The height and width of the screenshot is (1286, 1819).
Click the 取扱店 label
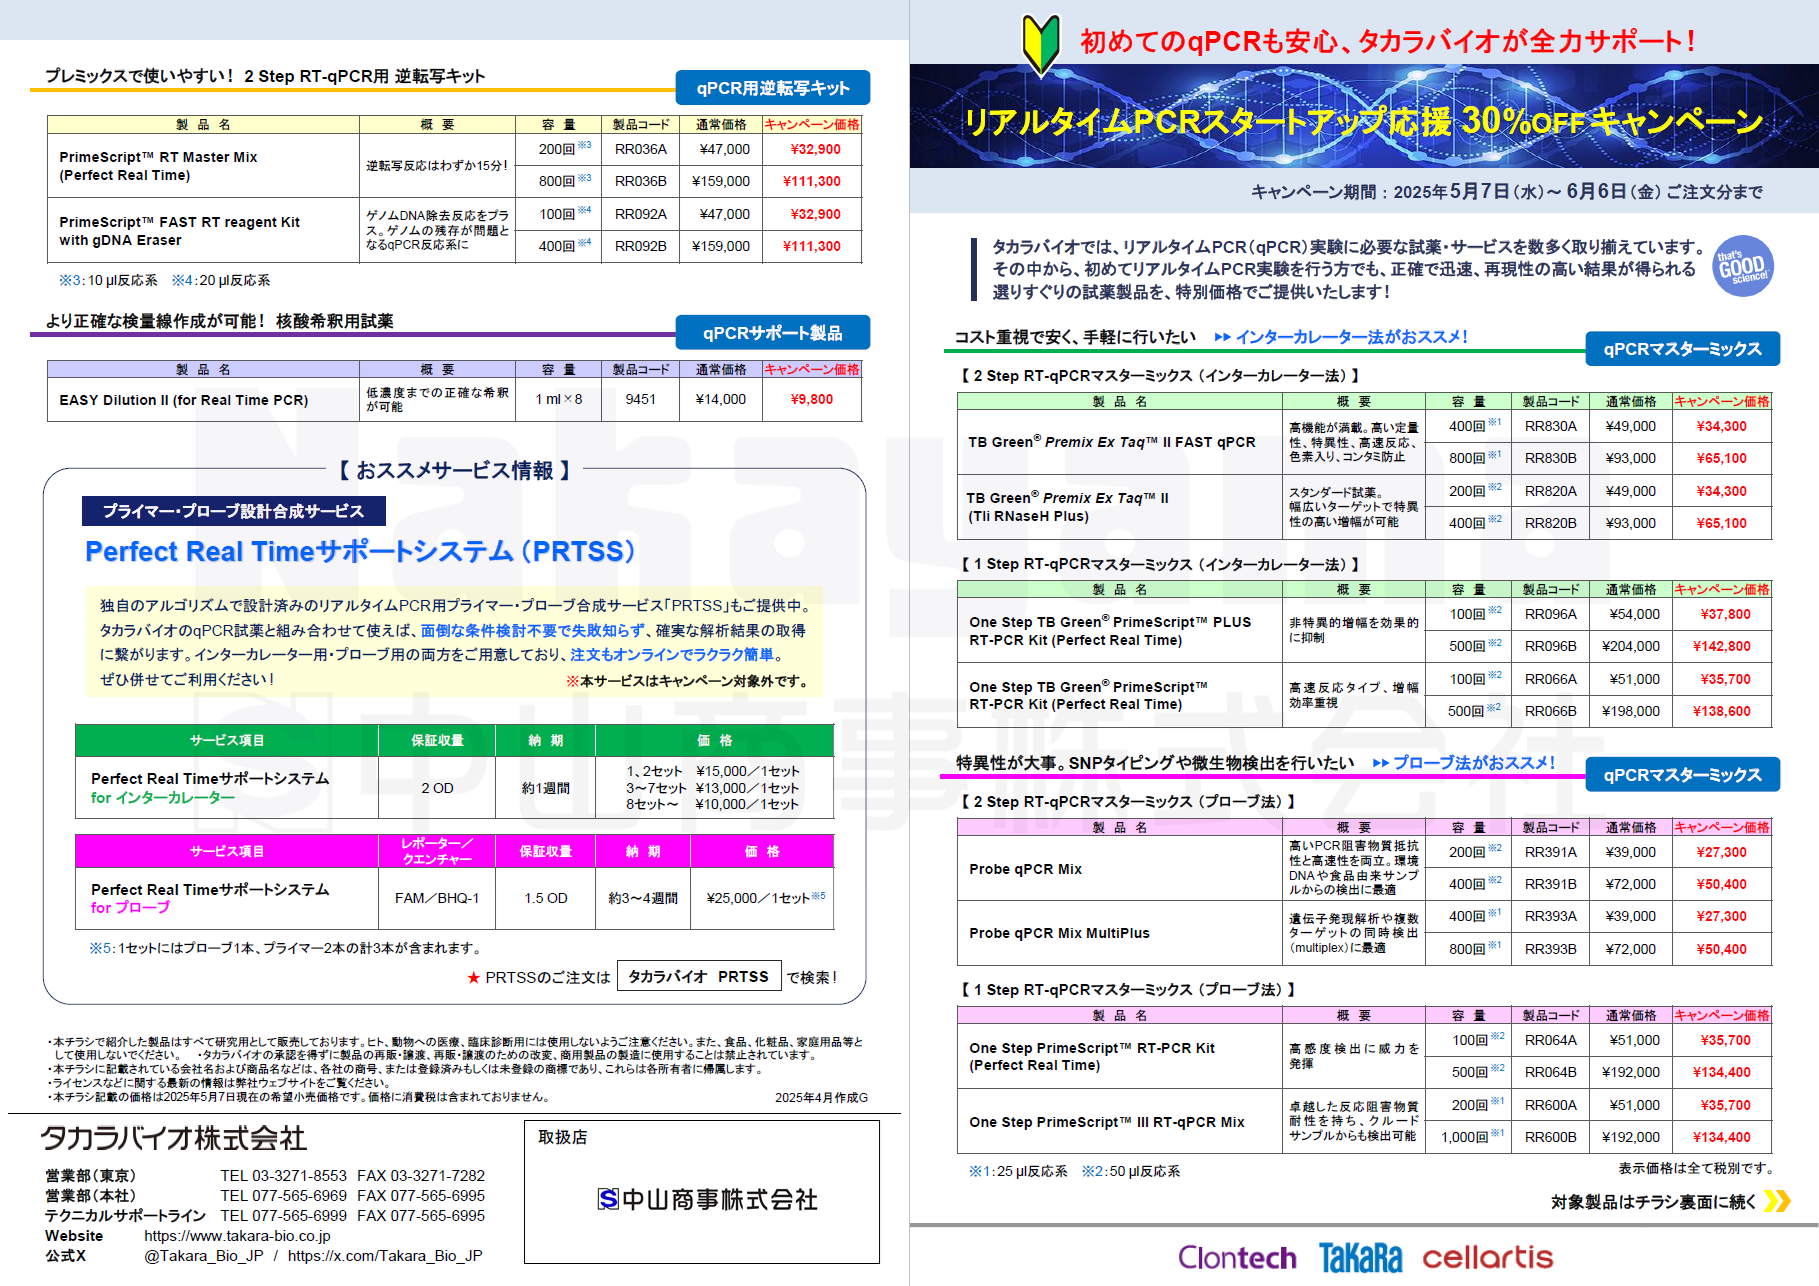click(x=563, y=1137)
